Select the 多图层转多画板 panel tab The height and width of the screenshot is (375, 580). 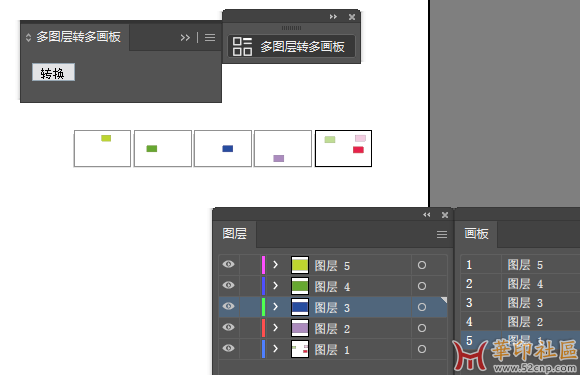(75, 37)
